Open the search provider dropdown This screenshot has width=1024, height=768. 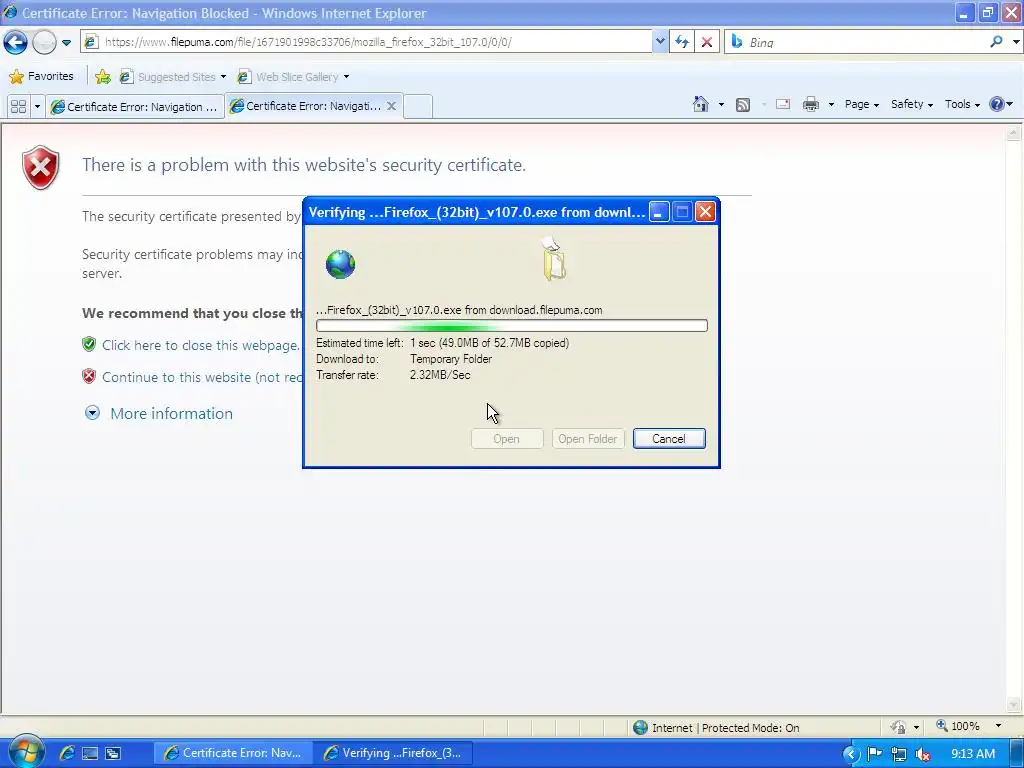[1016, 42]
